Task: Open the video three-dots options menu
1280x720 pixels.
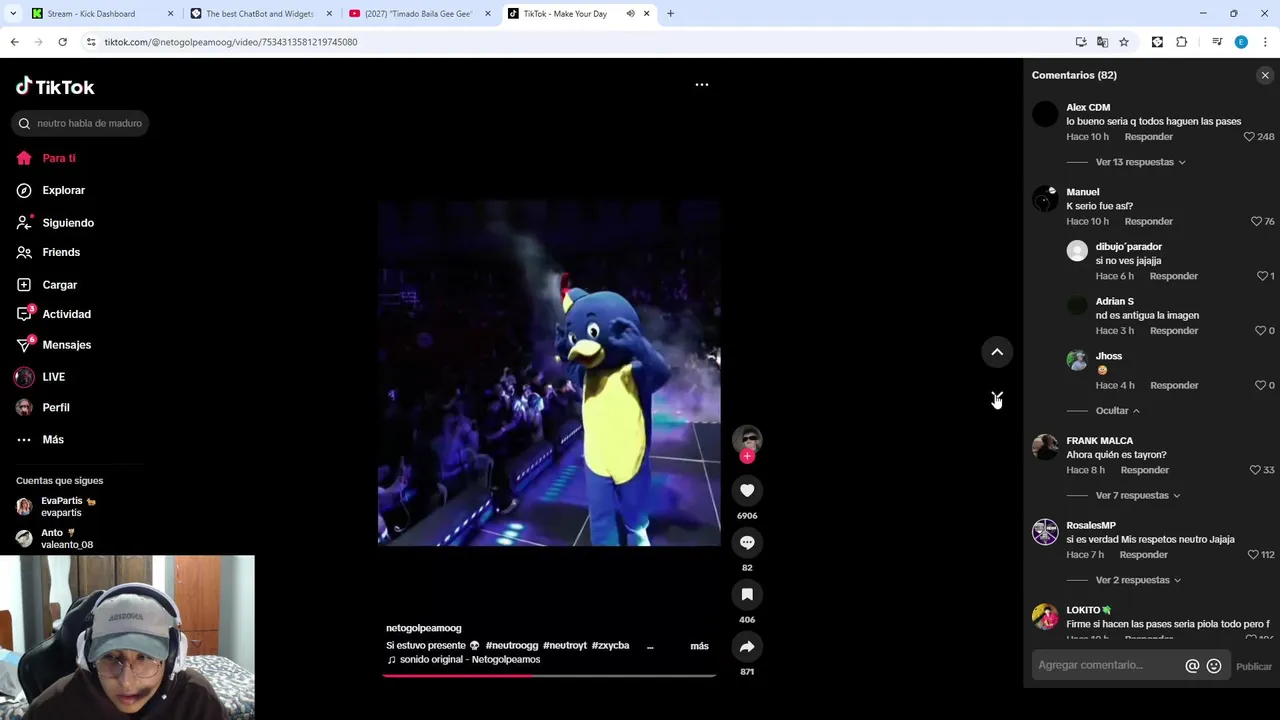Action: click(702, 85)
